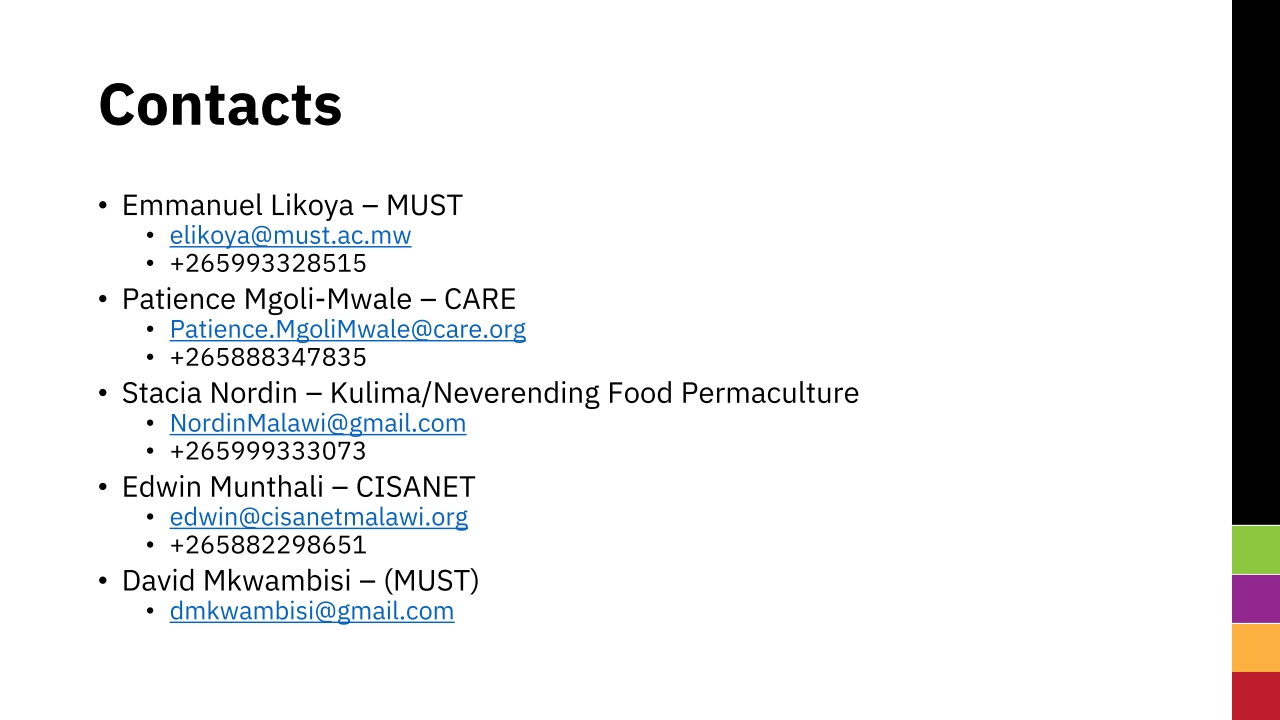The width and height of the screenshot is (1280, 720).
Task: Open the dmkwambisi@gmail.com email link
Action: coord(312,611)
